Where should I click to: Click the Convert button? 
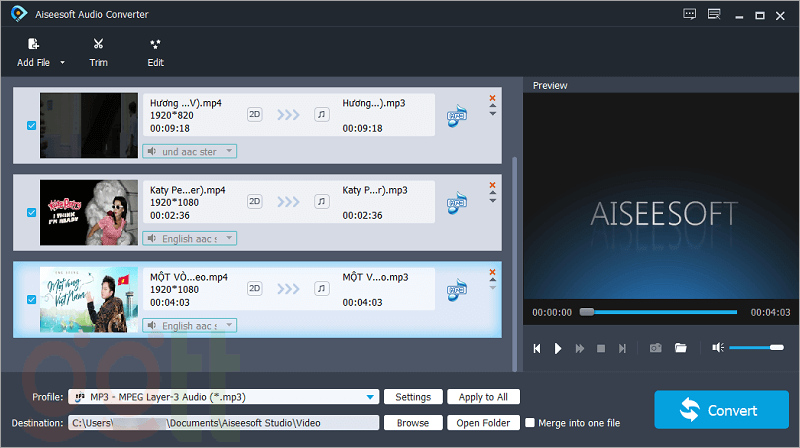(x=719, y=410)
